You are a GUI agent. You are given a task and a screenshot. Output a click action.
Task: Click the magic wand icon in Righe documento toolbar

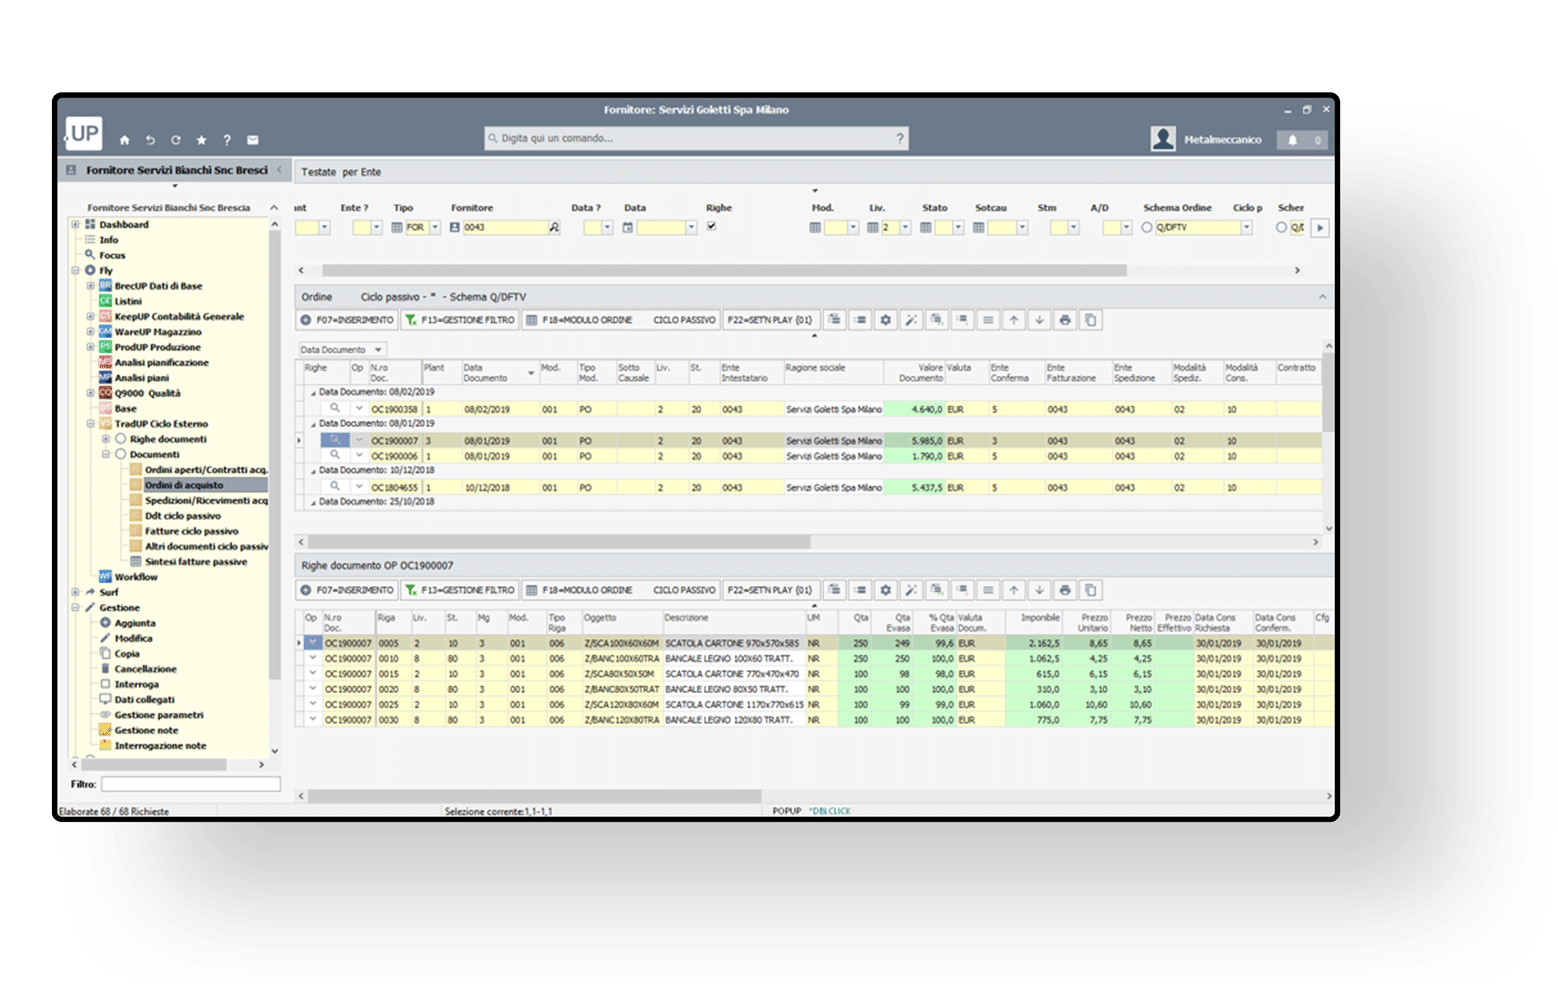coord(911,590)
